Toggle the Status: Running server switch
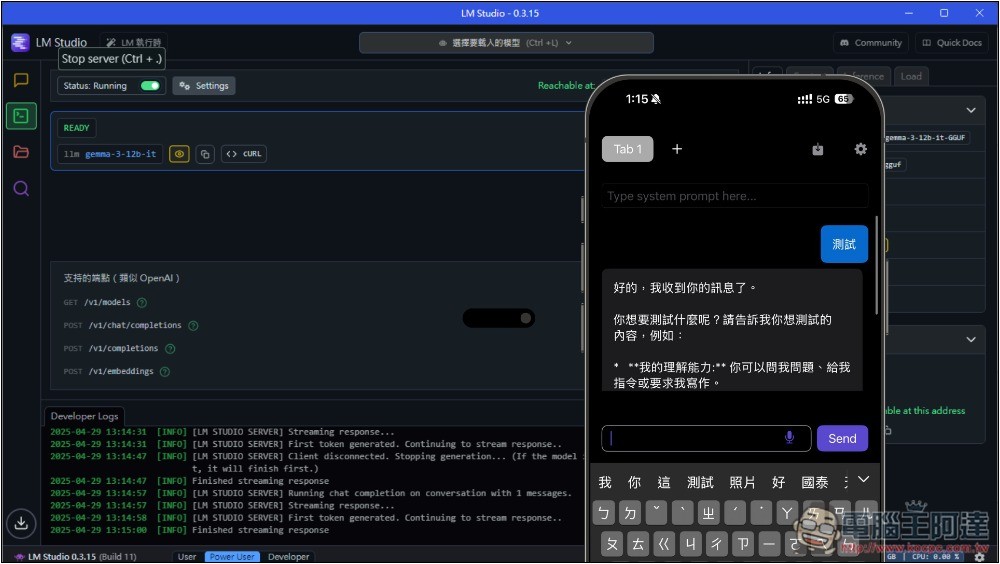1000x564 pixels. click(x=150, y=86)
